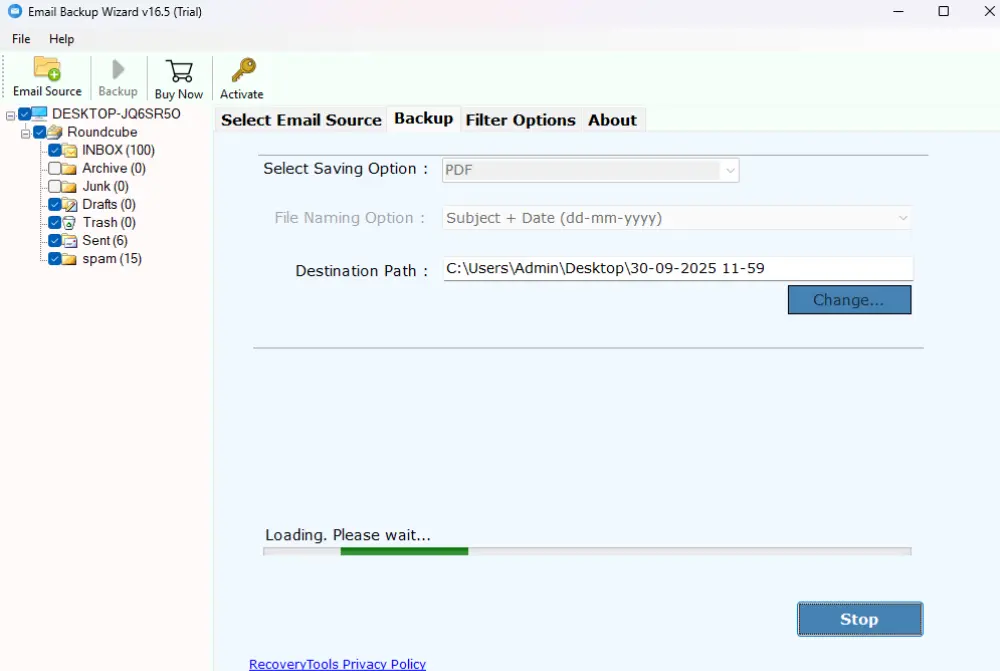This screenshot has width=1000, height=671.
Task: Open RecoveryTools Privacy Policy link
Action: coord(337,663)
